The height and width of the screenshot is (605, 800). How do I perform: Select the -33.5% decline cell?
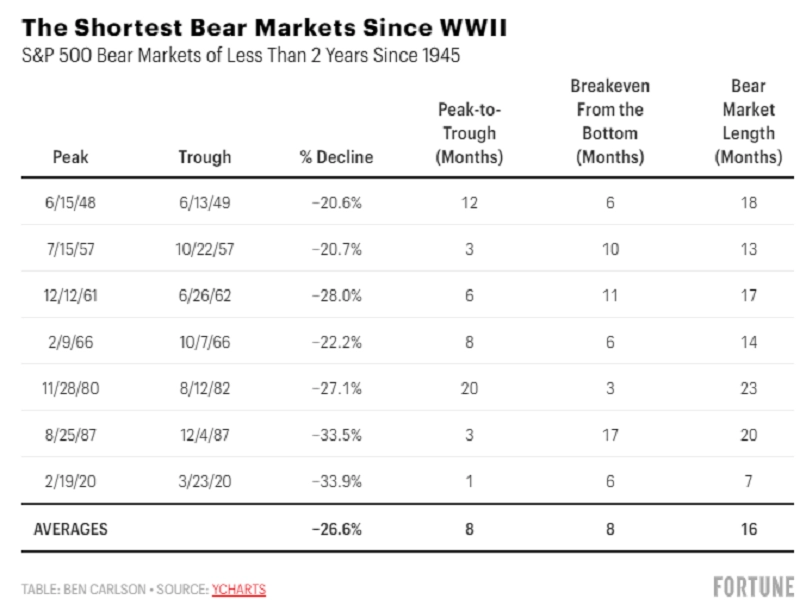pos(337,435)
